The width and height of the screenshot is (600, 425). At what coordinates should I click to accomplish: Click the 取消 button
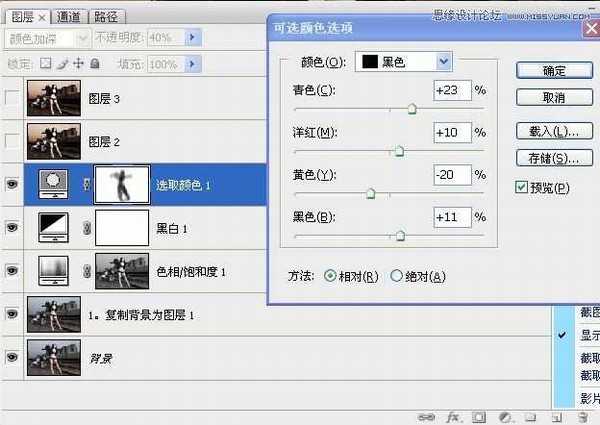(554, 98)
